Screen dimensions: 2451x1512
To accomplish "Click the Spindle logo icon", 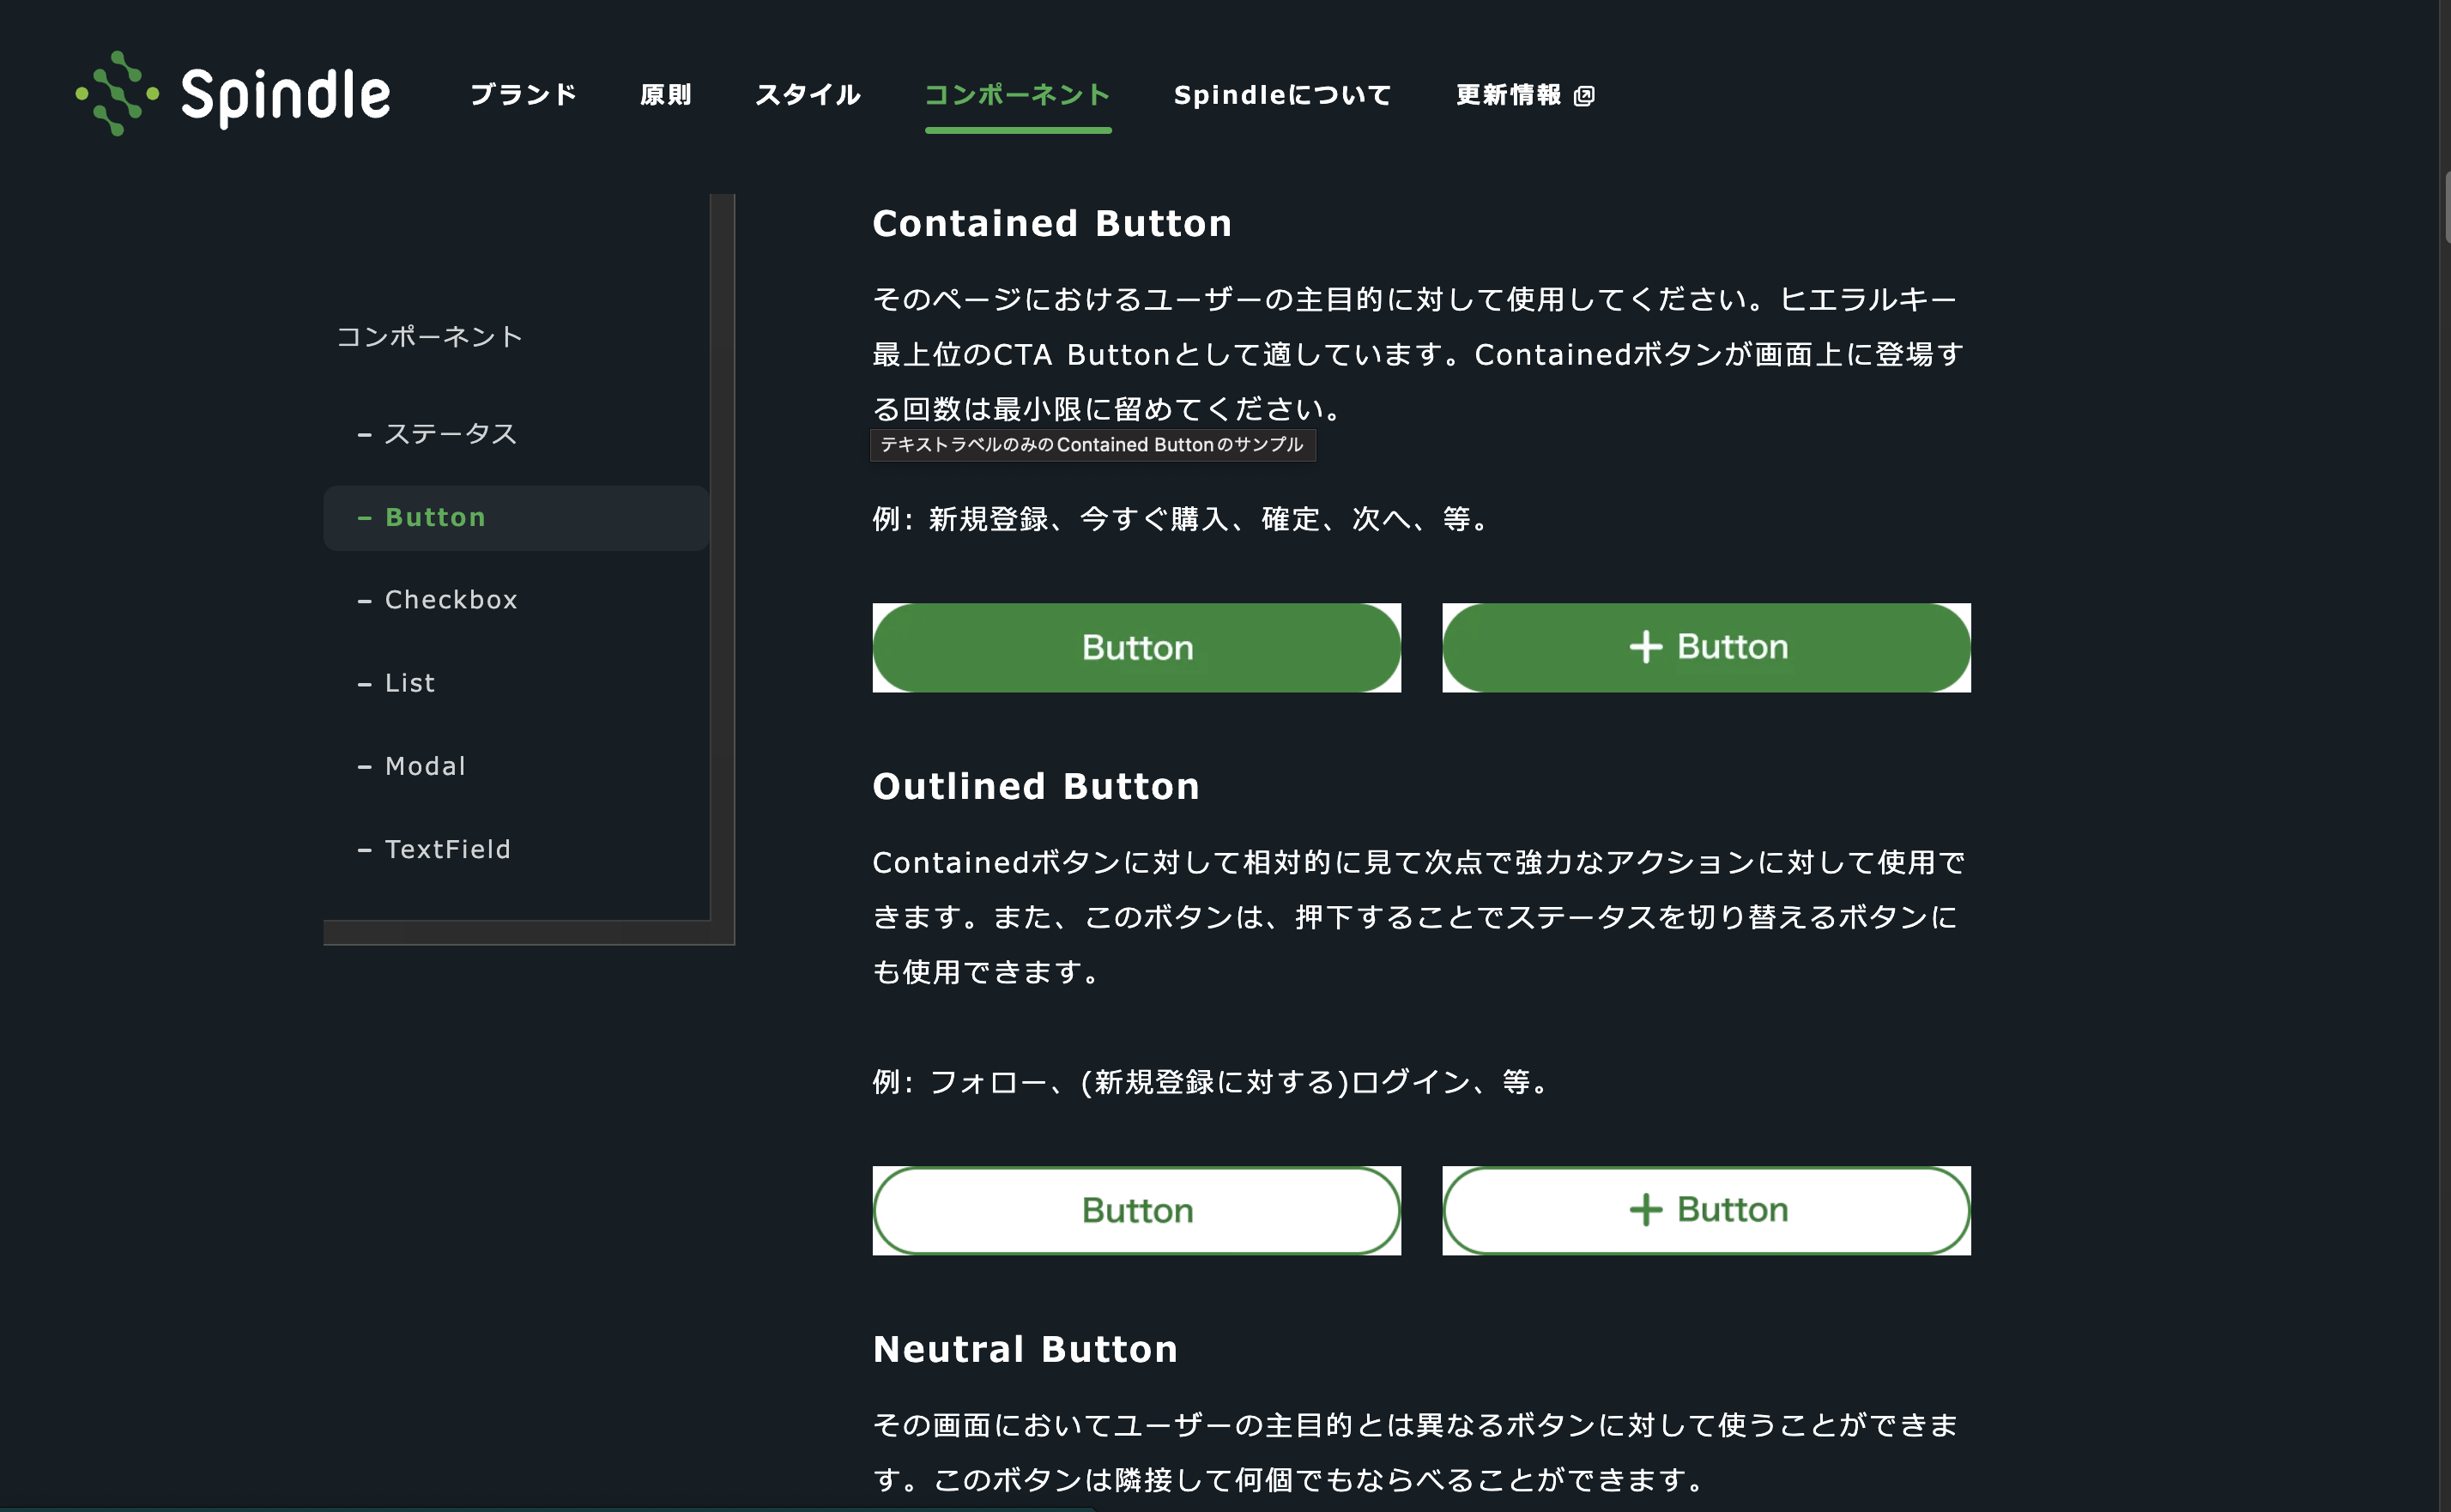I will [x=117, y=94].
